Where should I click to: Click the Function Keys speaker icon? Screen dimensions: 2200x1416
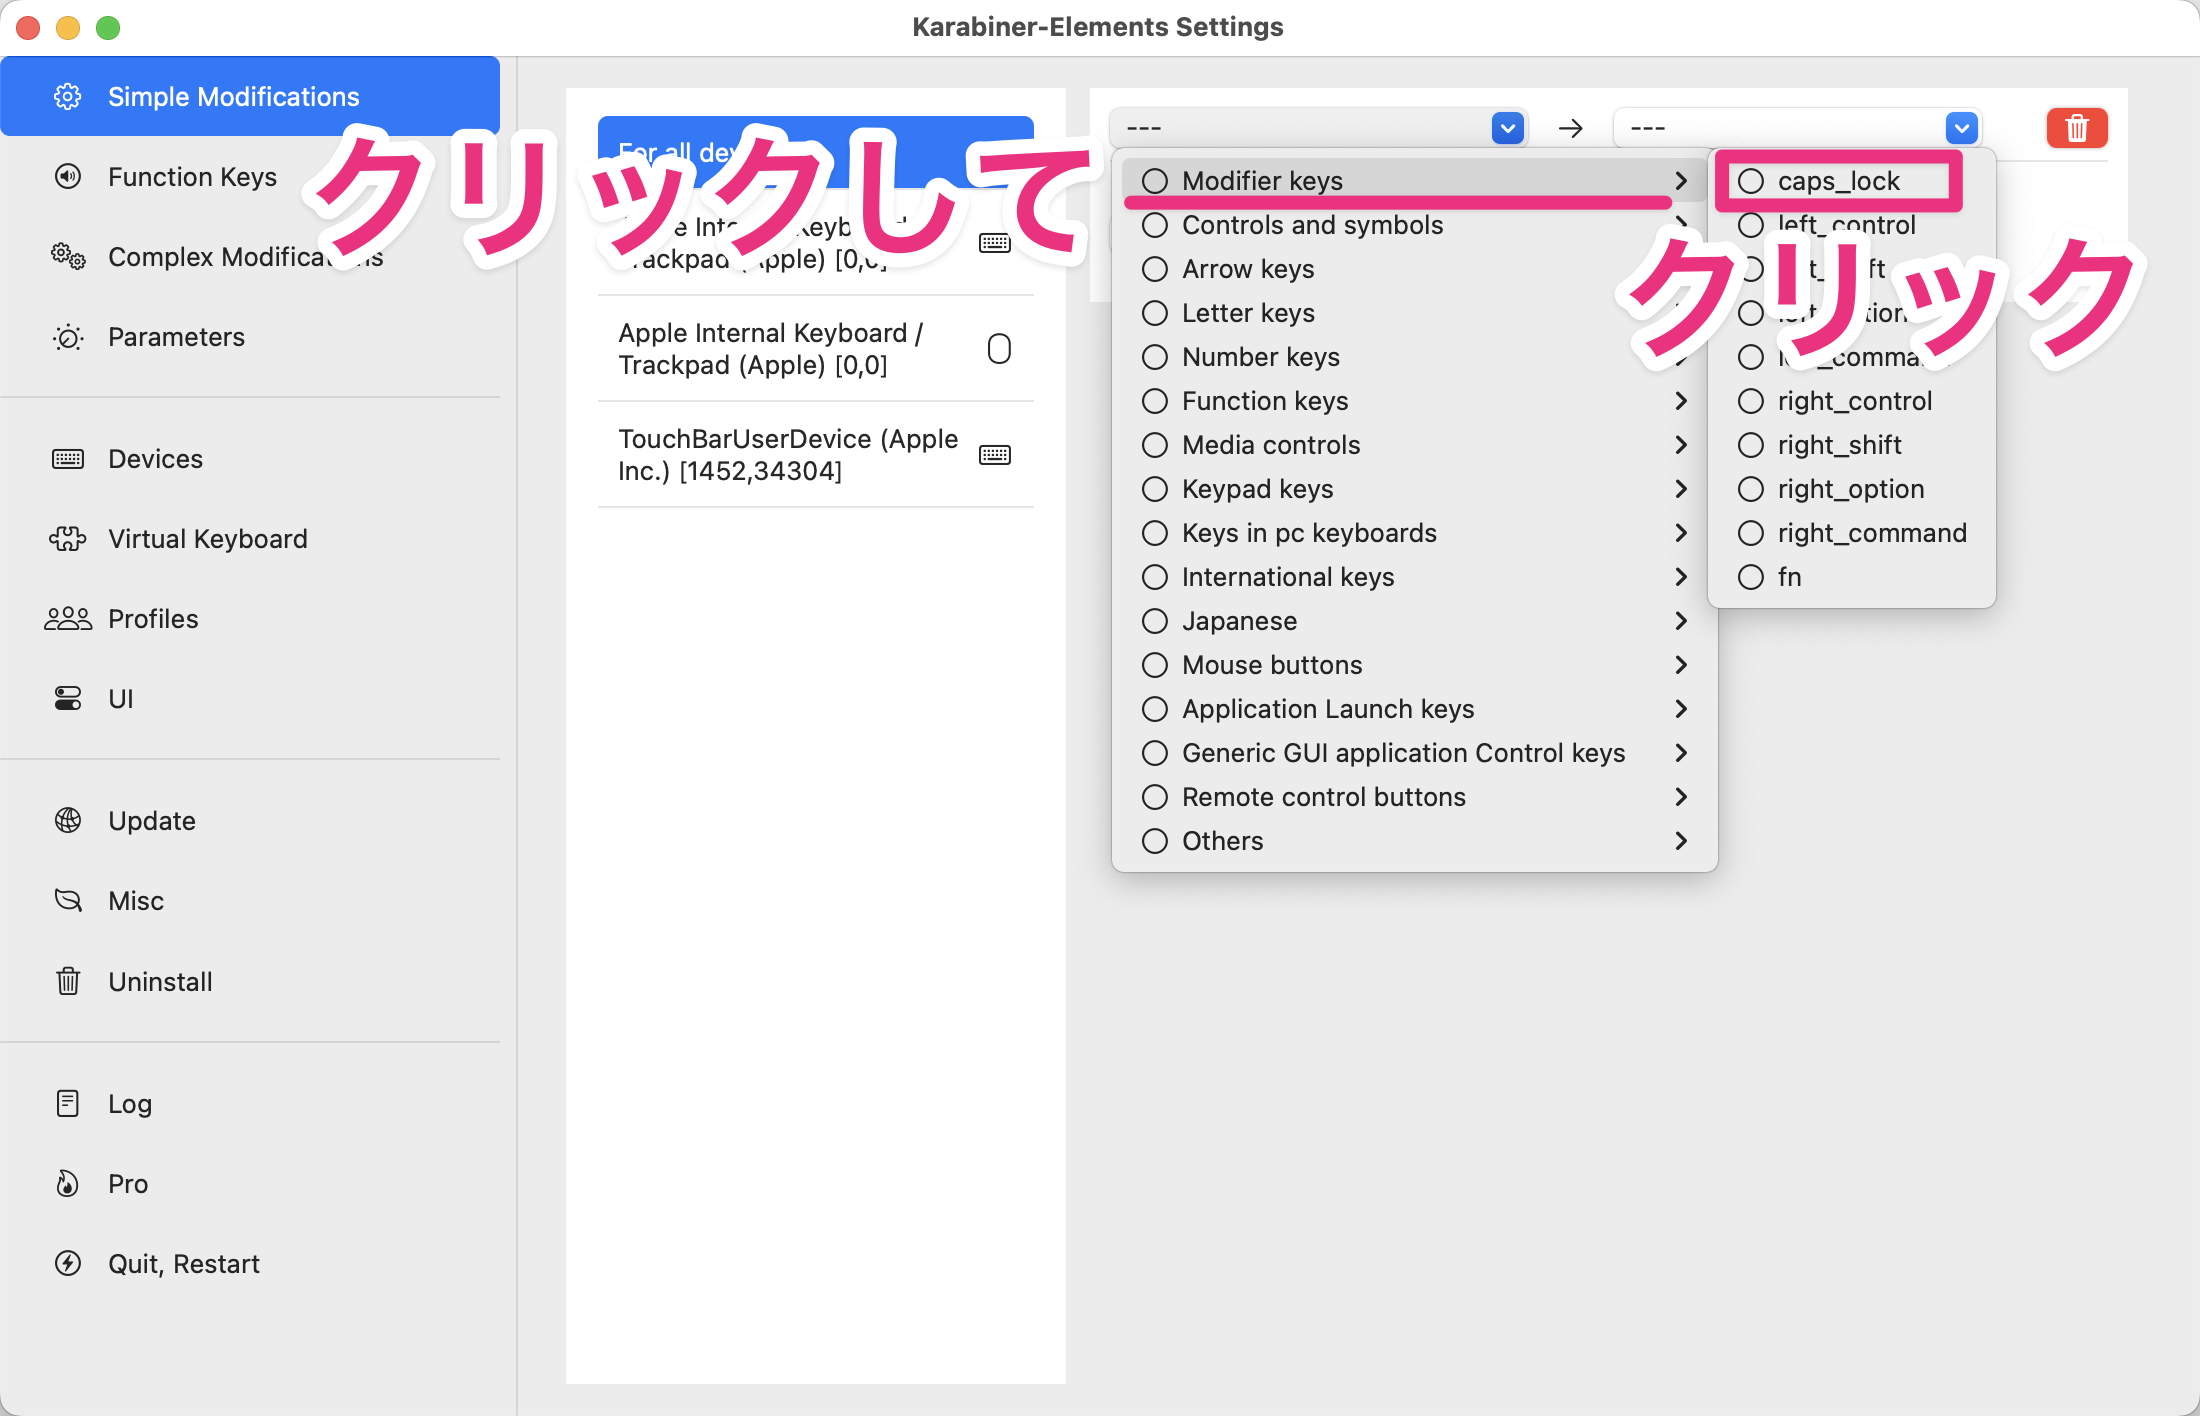tap(67, 176)
